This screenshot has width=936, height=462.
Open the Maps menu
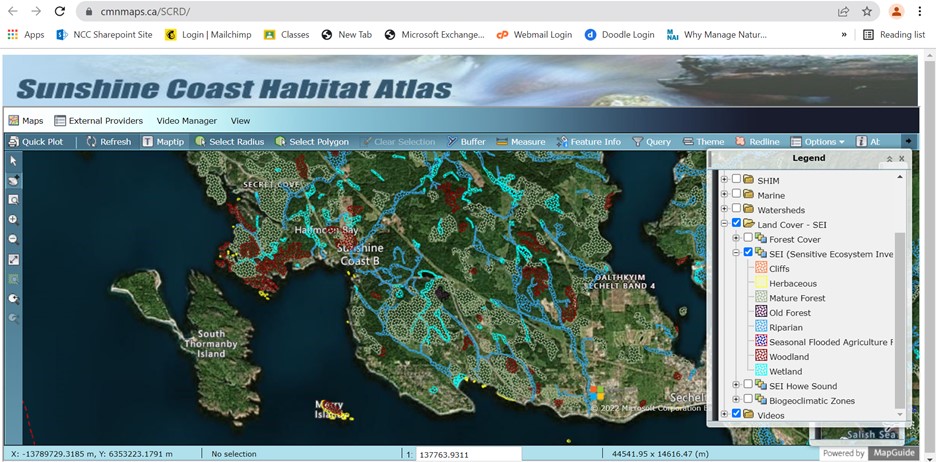point(26,121)
